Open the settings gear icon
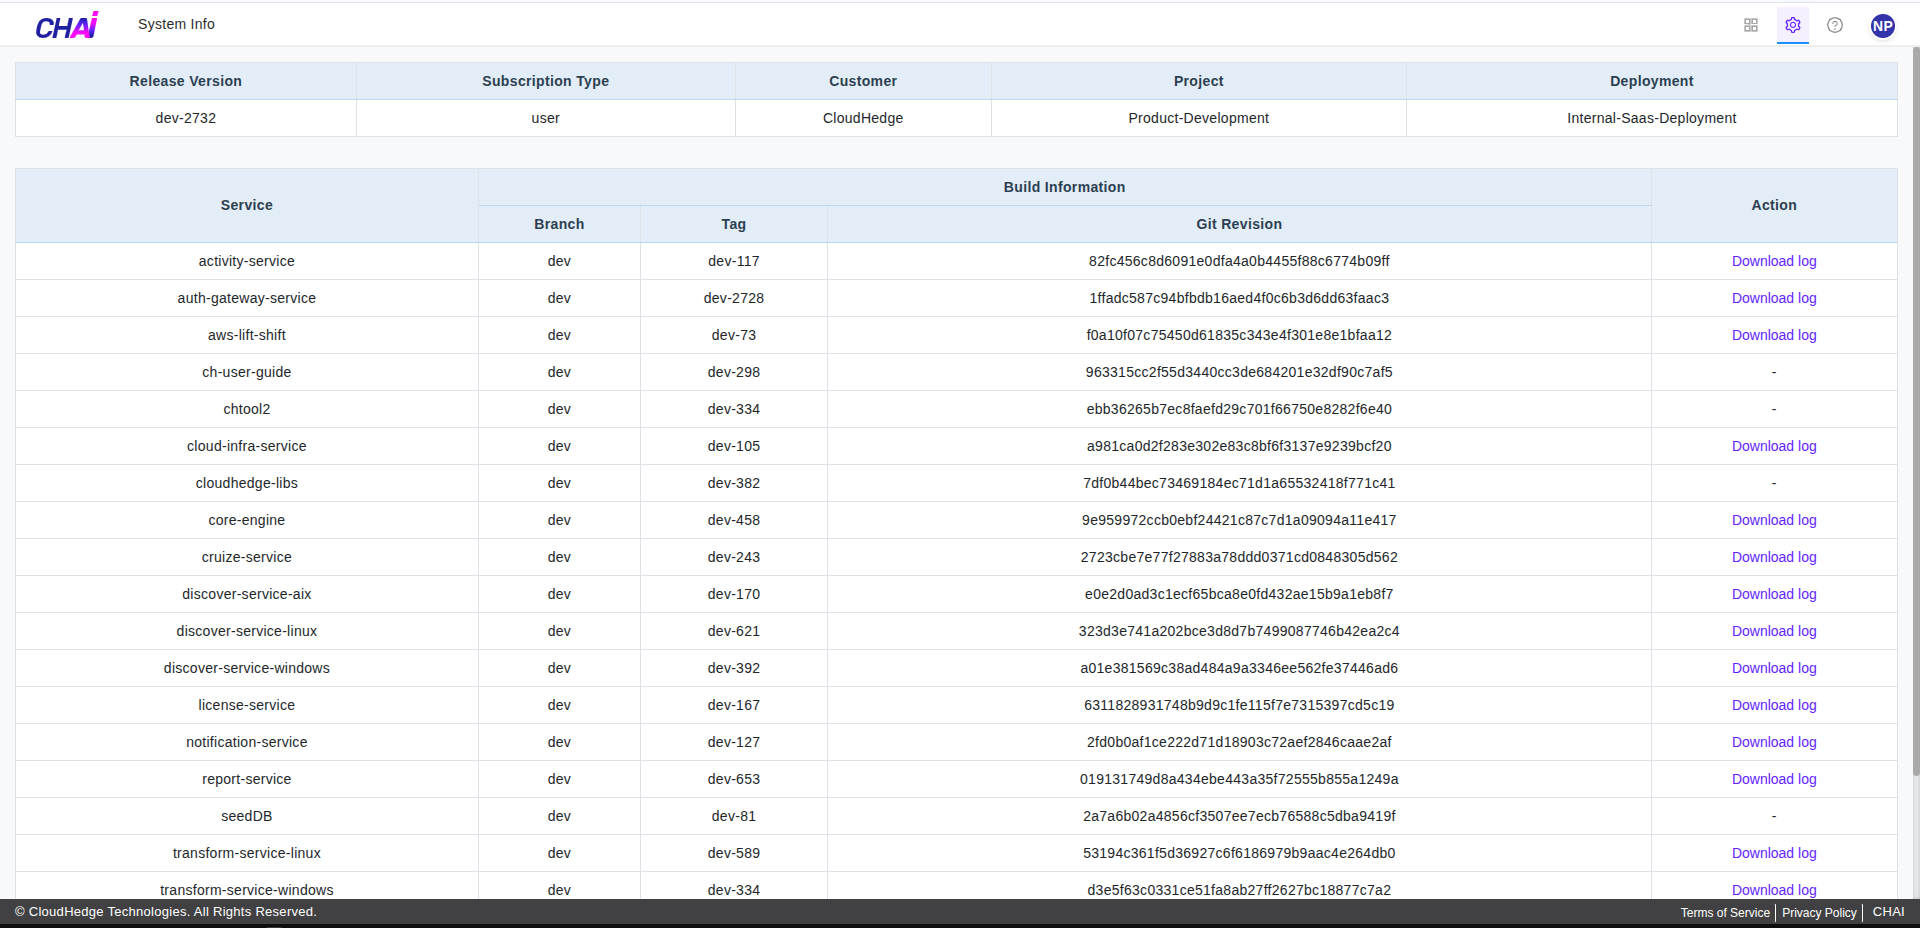The width and height of the screenshot is (1920, 928). [x=1793, y=25]
